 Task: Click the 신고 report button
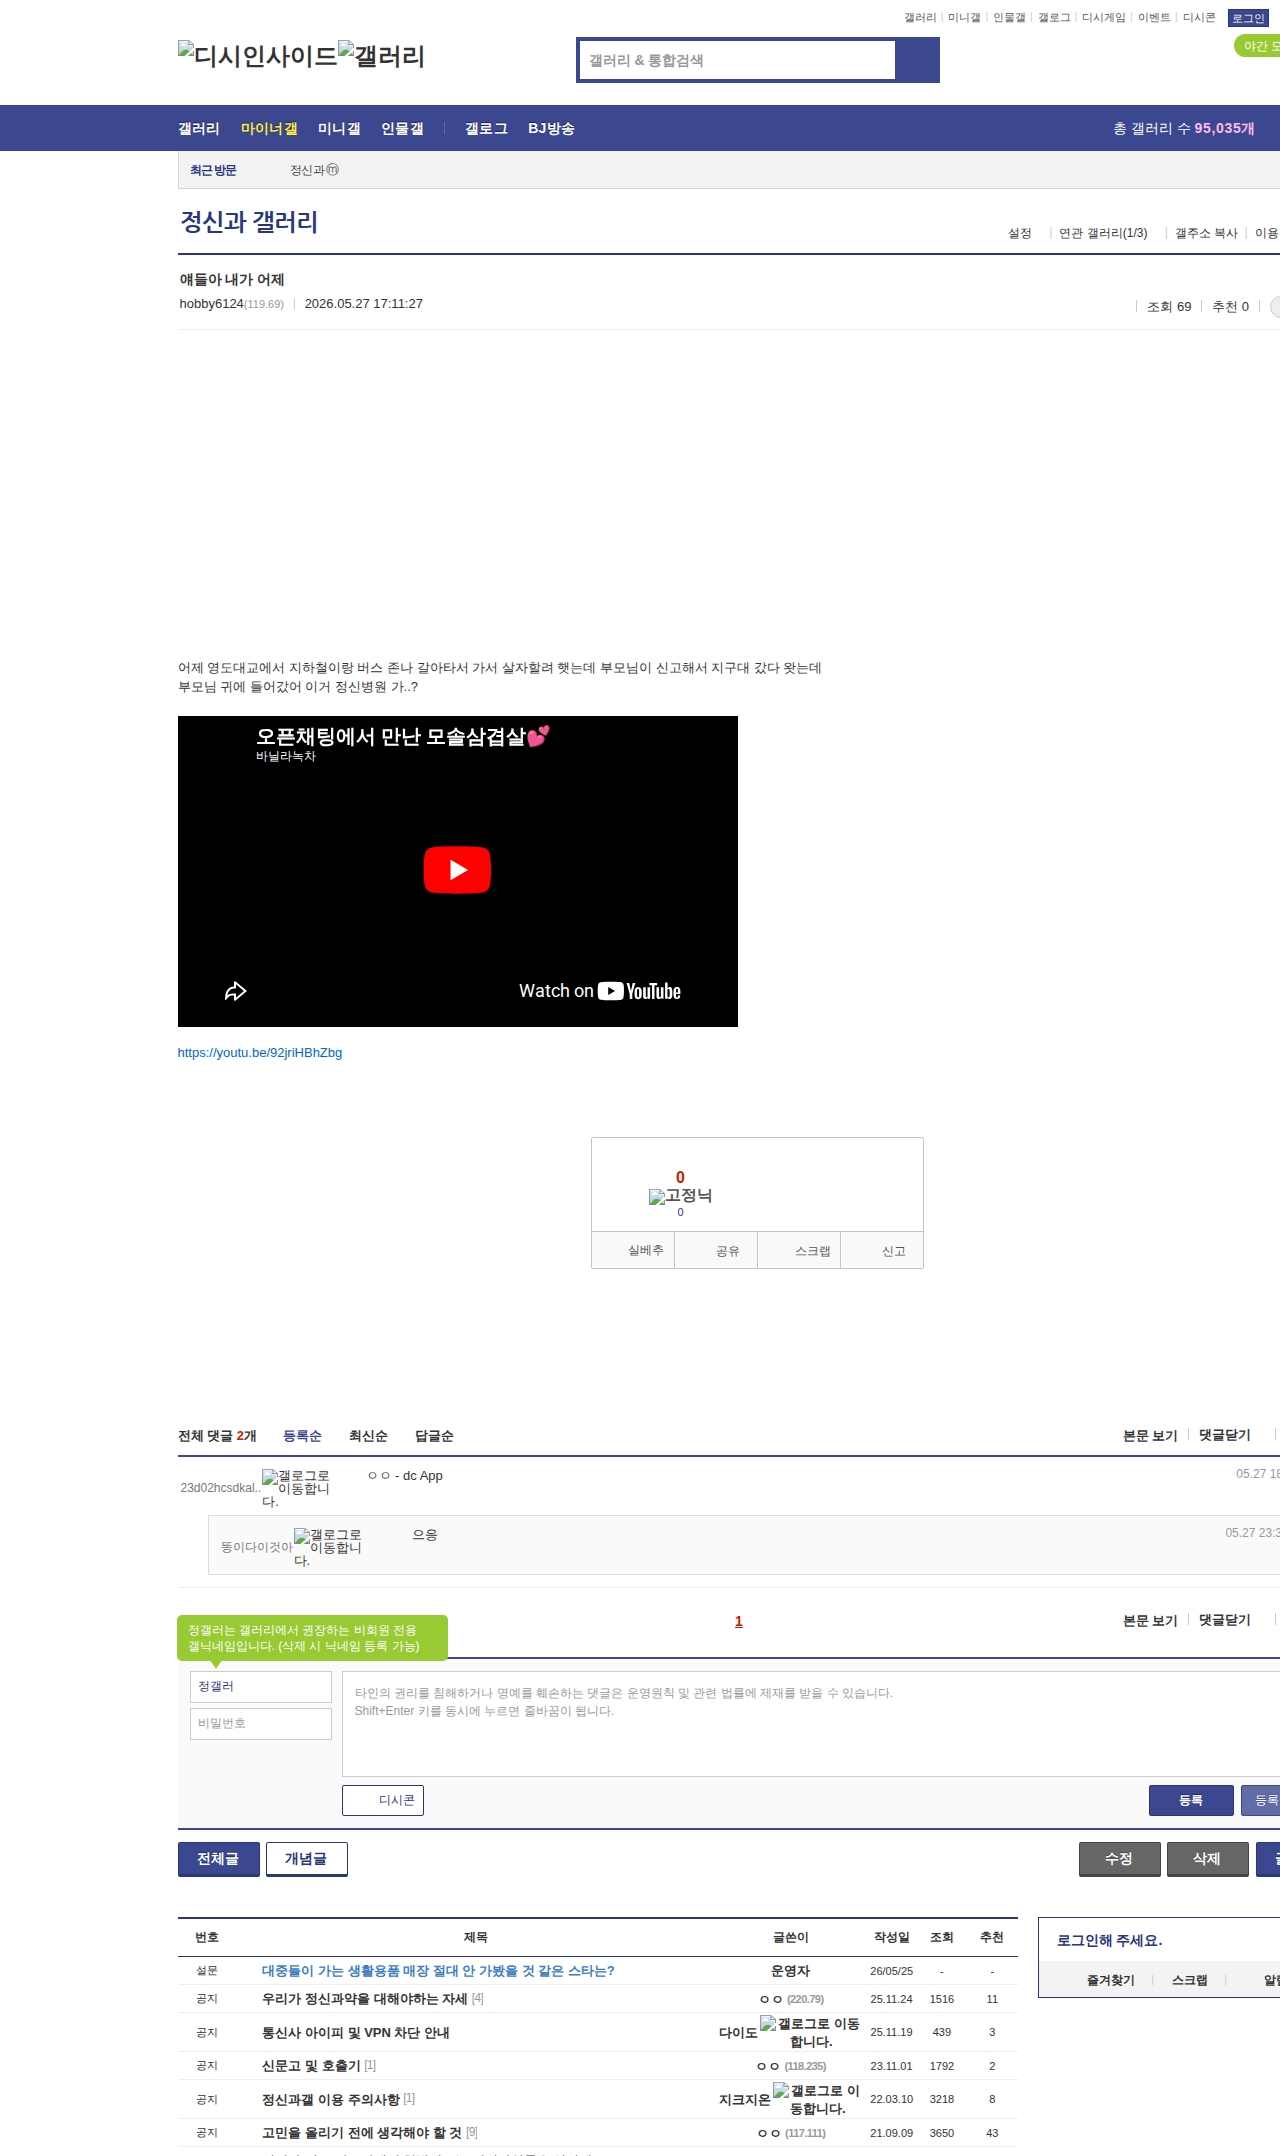pyautogui.click(x=882, y=1251)
